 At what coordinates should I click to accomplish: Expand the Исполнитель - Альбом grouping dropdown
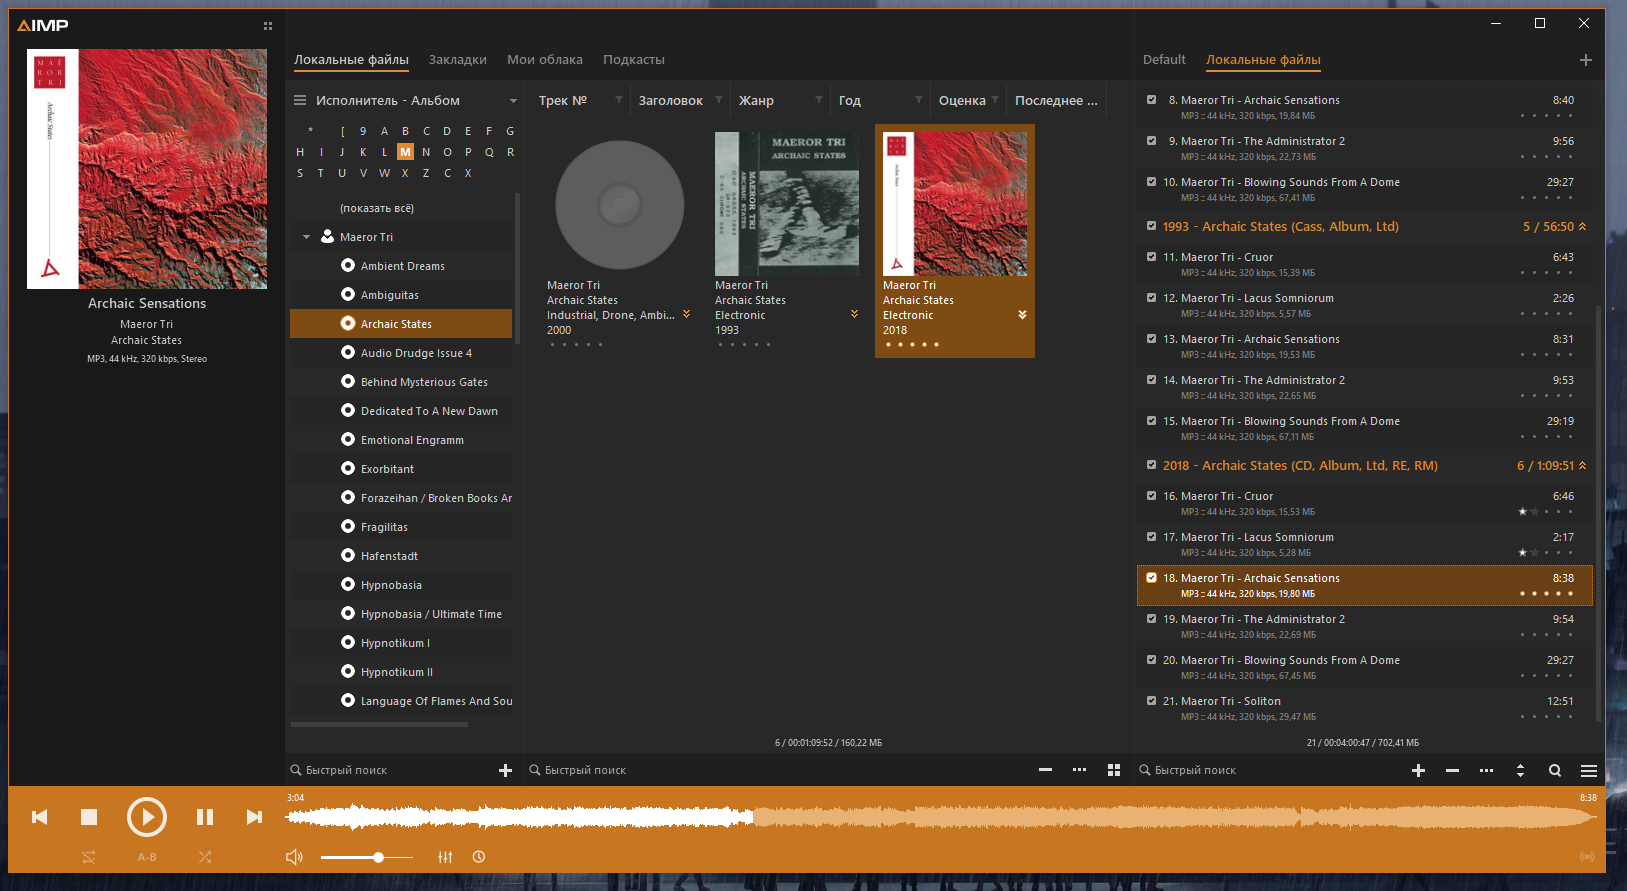point(514,101)
